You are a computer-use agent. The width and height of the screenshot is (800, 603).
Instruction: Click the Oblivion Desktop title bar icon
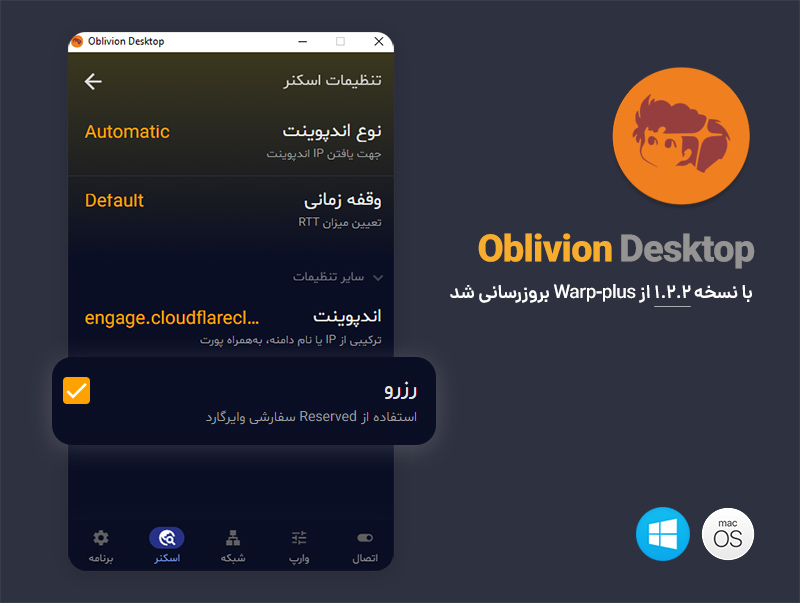point(77,41)
